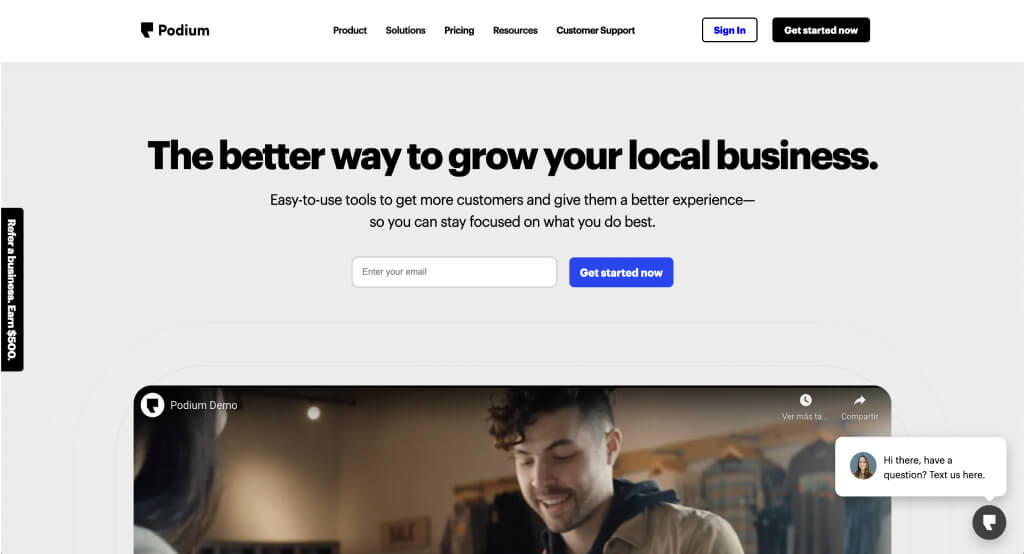Click the agent avatar in chat bubble
The image size is (1024, 554).
coord(863,466)
